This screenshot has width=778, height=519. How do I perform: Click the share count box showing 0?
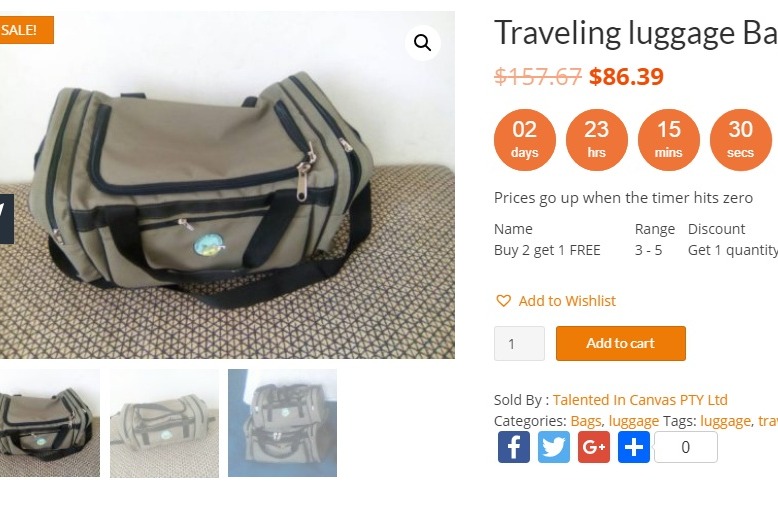coord(686,447)
